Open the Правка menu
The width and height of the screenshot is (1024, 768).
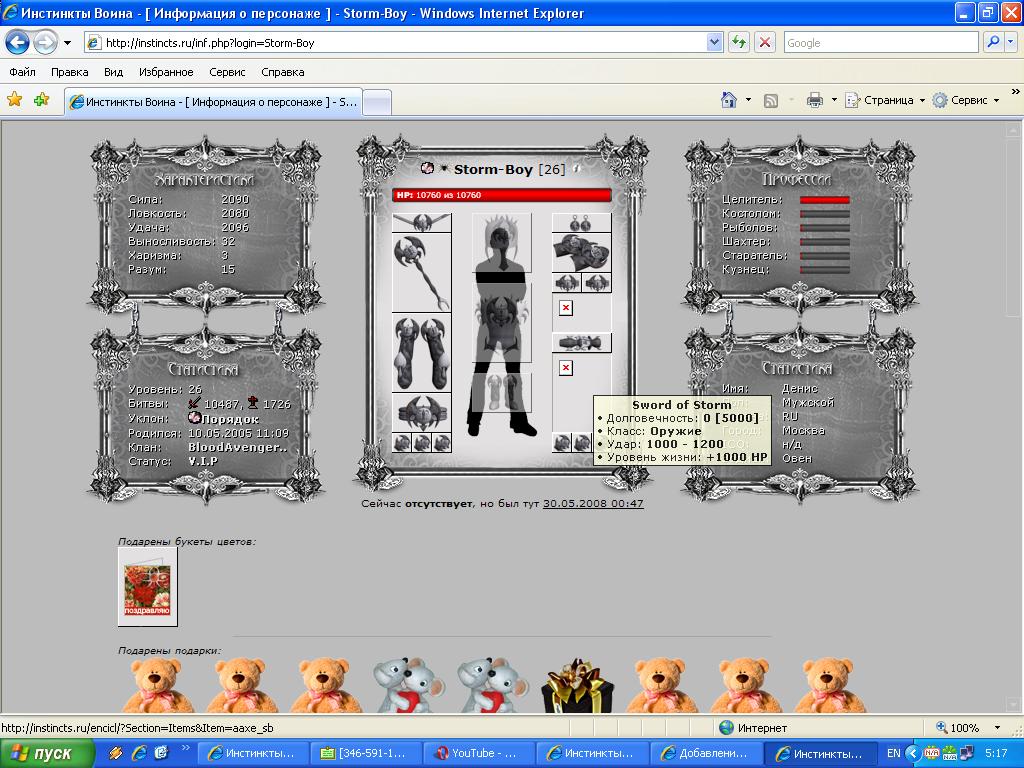click(x=70, y=72)
